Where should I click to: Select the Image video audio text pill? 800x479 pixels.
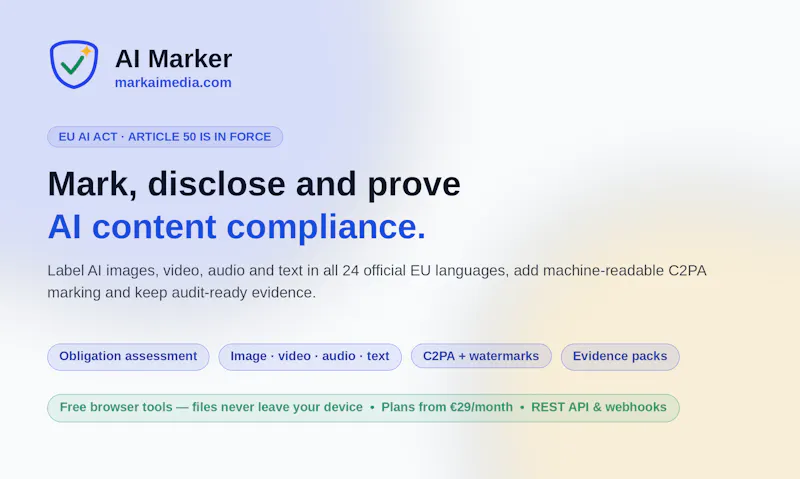[310, 356]
